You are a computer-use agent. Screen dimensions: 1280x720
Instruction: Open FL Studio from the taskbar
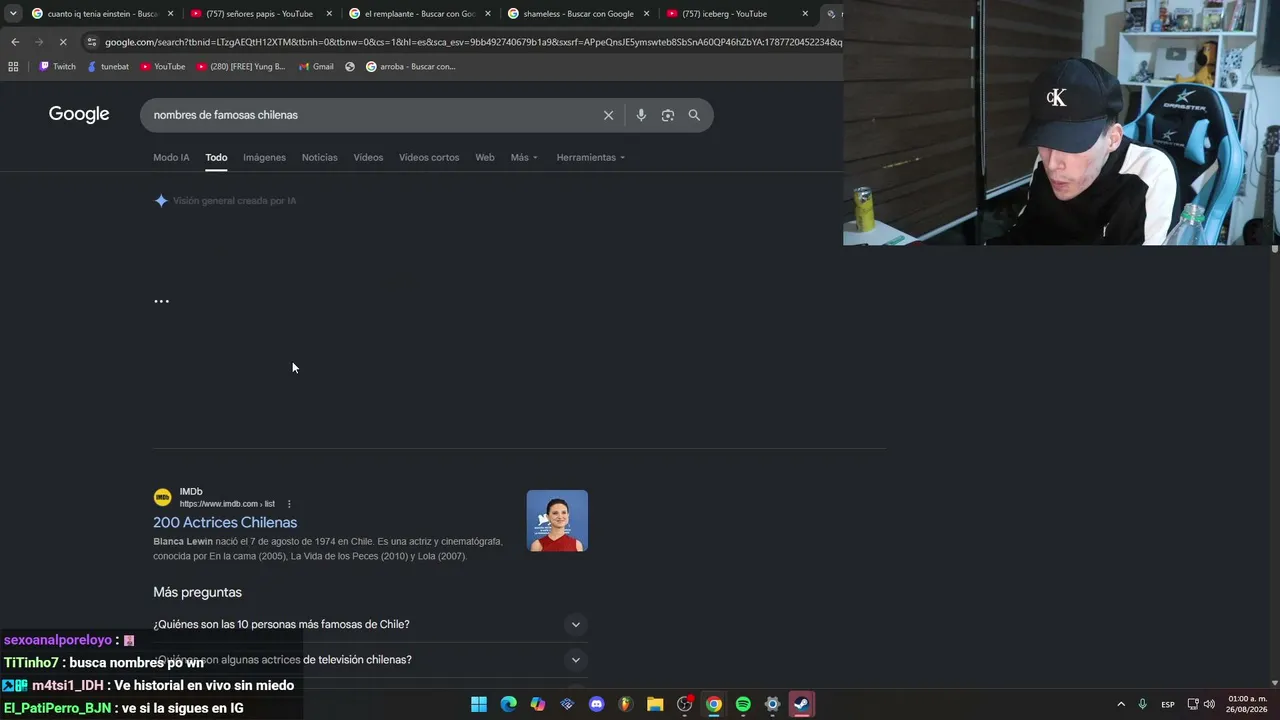(x=626, y=704)
